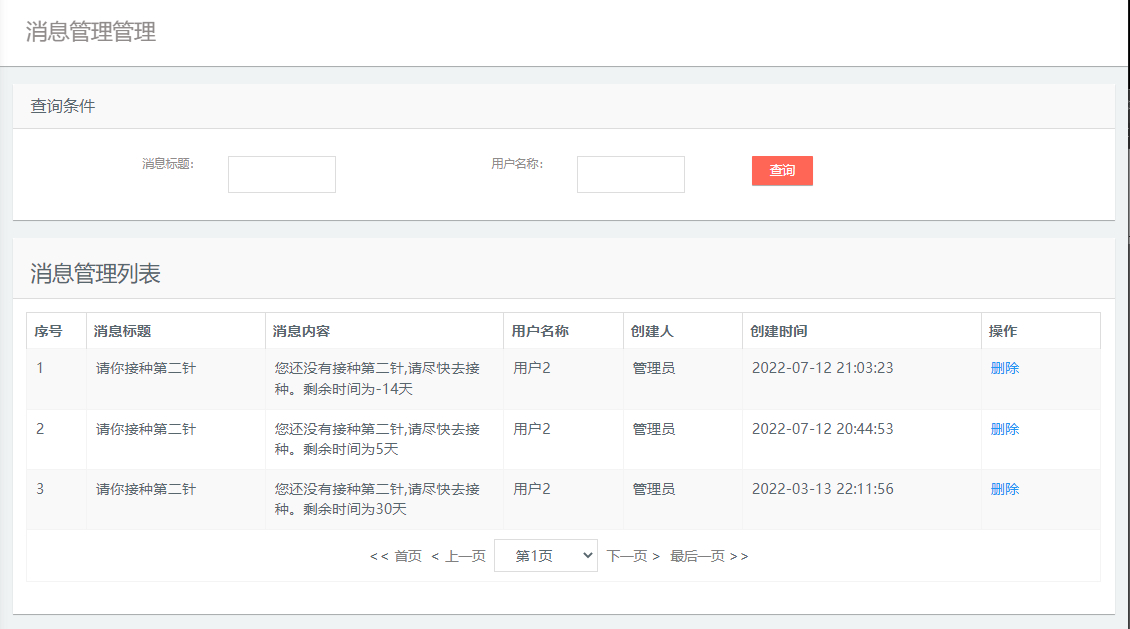Viewport: 1130px width, 629px height.
Task: Click the 用户名称 input field
Action: click(630, 173)
